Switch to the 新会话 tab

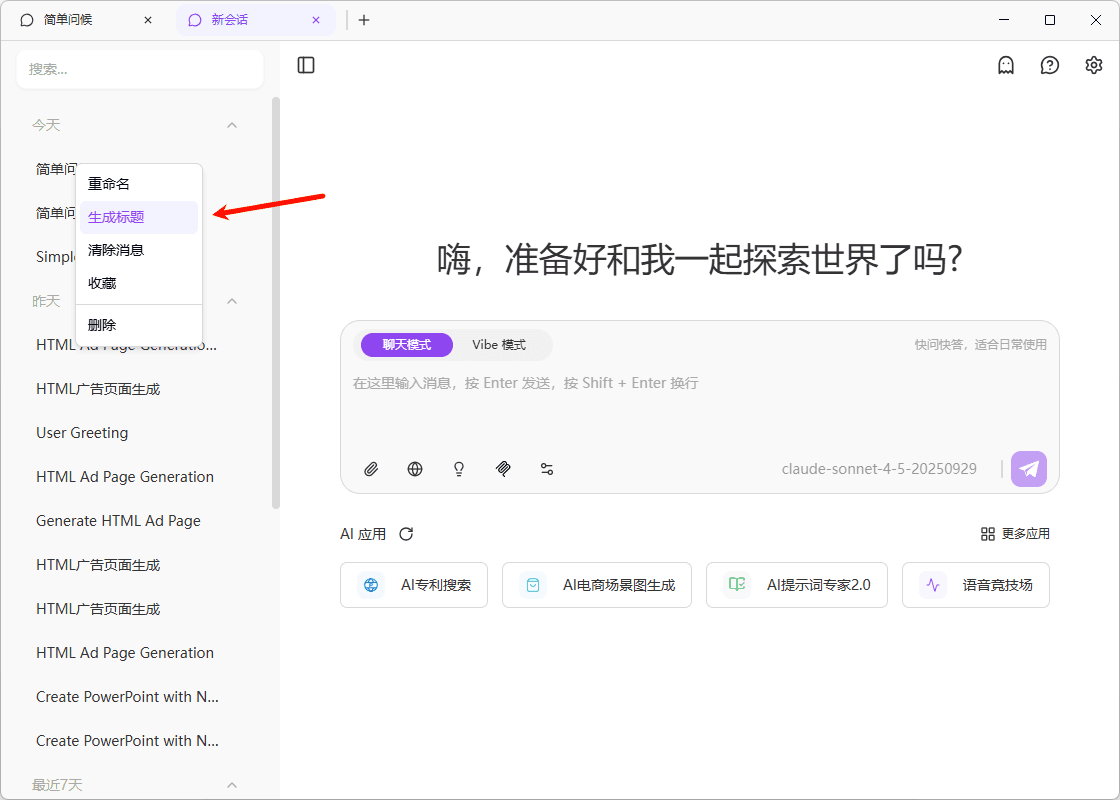point(256,20)
